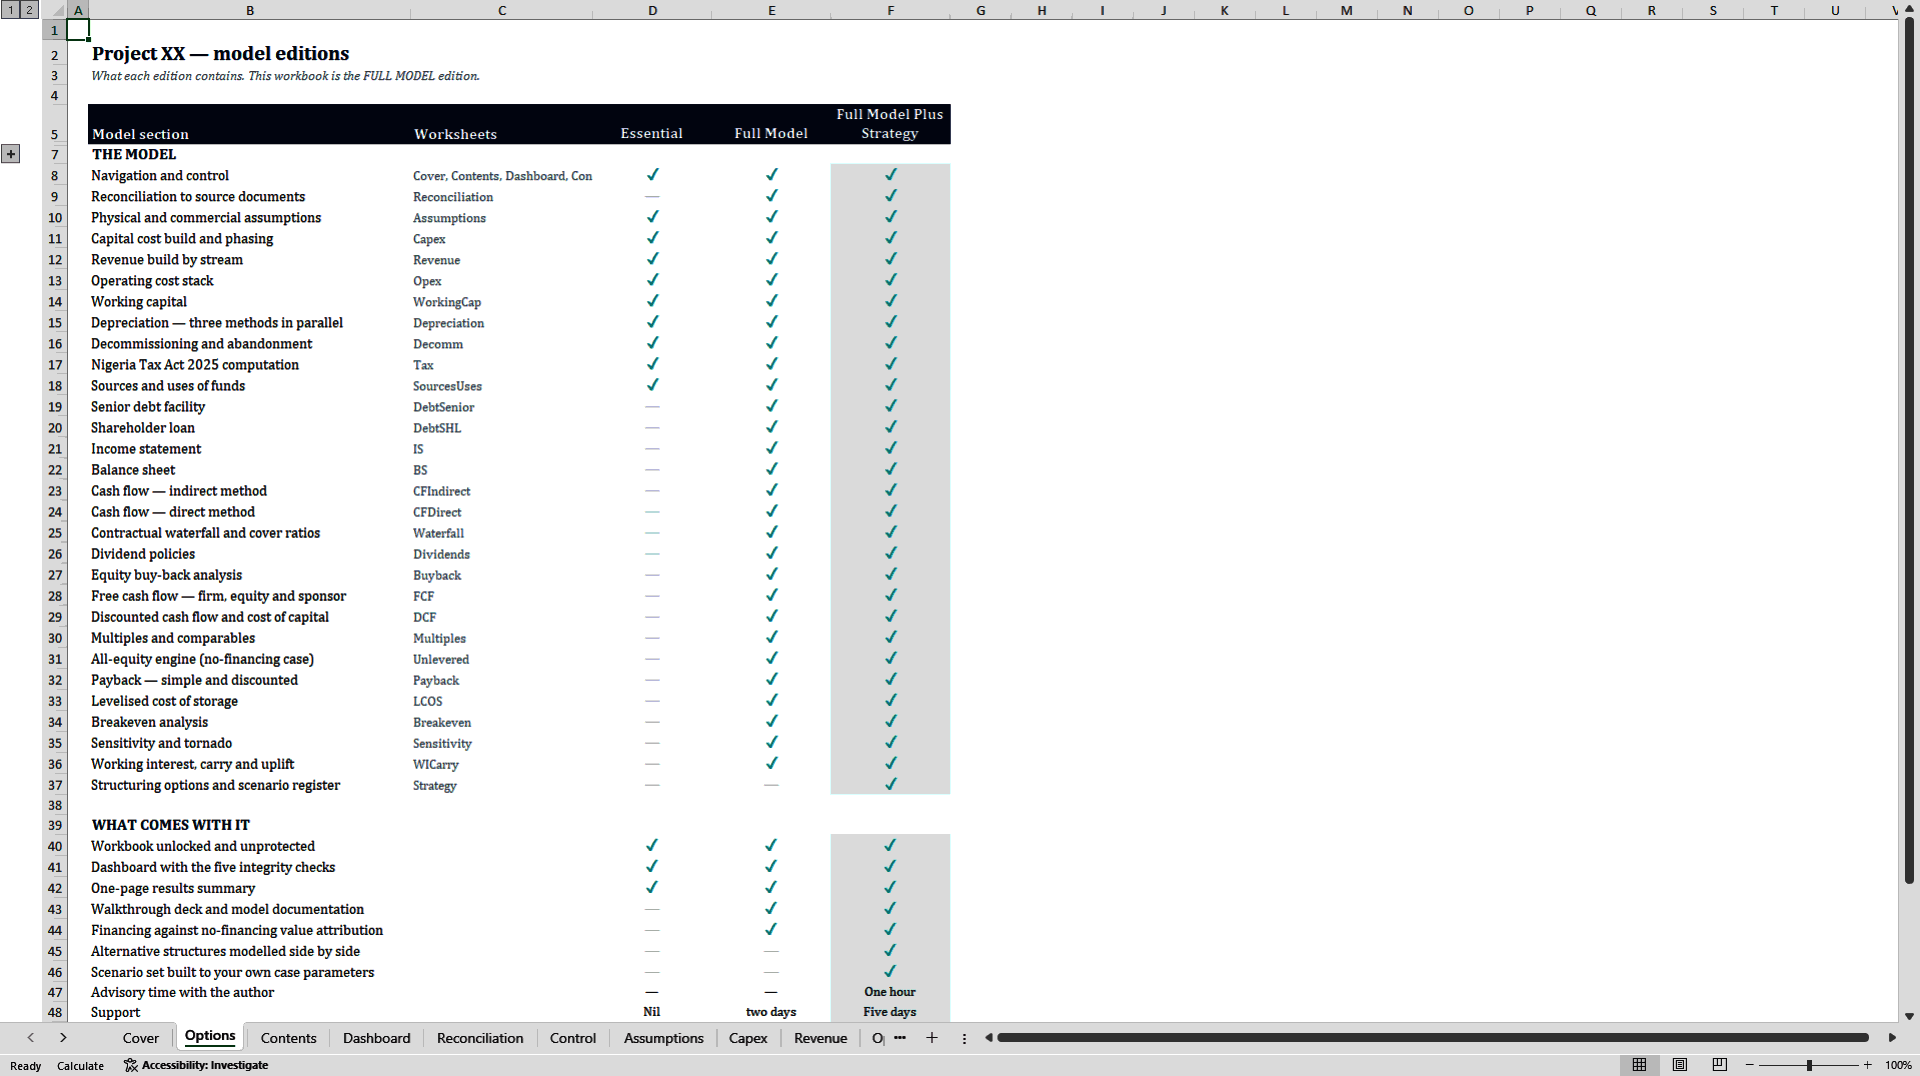Viewport: 1920px width, 1076px height.
Task: Select the 'Full Model Plus Strategy' header cell
Action: pos(890,124)
